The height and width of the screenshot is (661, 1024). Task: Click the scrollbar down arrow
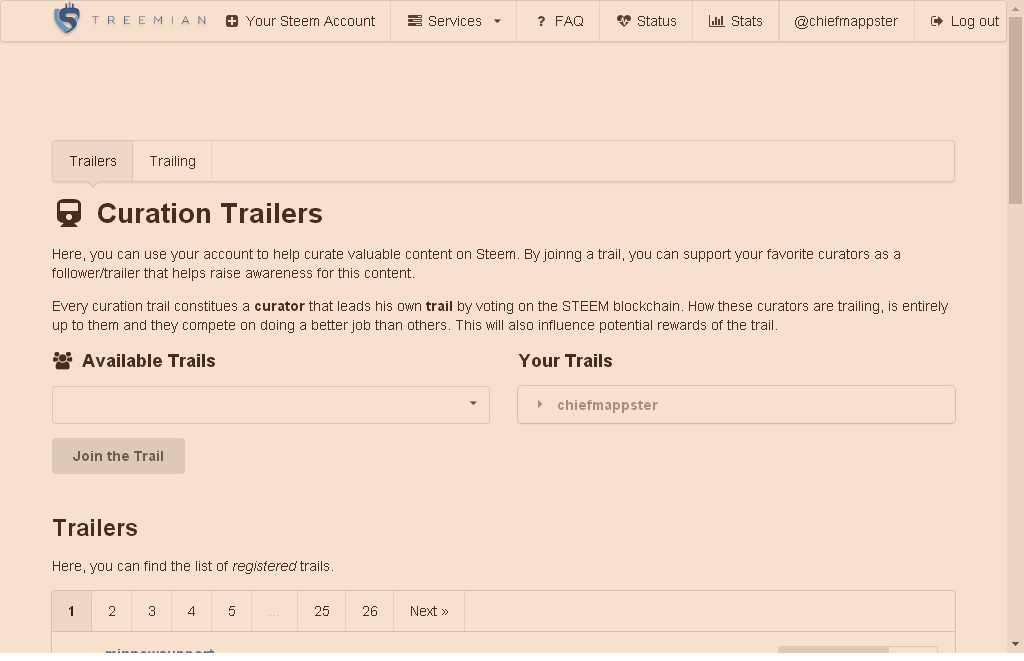pos(1015,644)
